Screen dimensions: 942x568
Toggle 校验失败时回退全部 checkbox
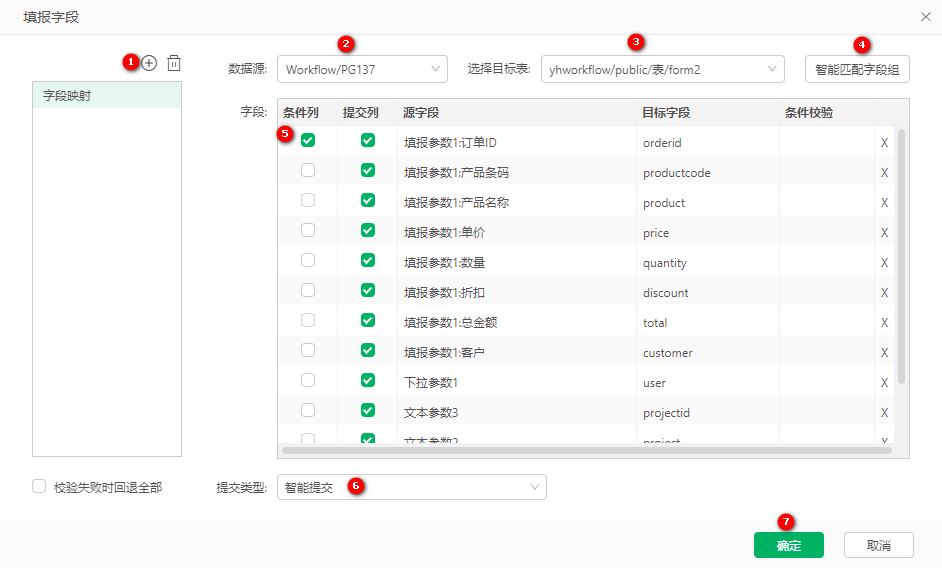(39, 486)
